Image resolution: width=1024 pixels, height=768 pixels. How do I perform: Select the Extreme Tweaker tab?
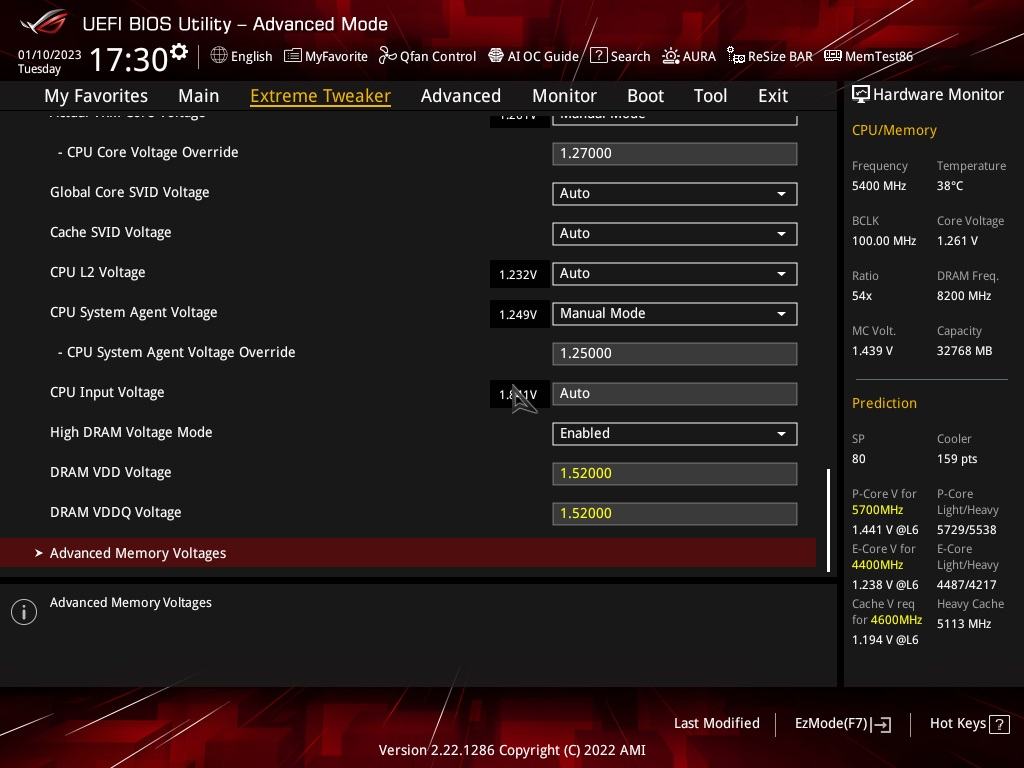coord(321,96)
